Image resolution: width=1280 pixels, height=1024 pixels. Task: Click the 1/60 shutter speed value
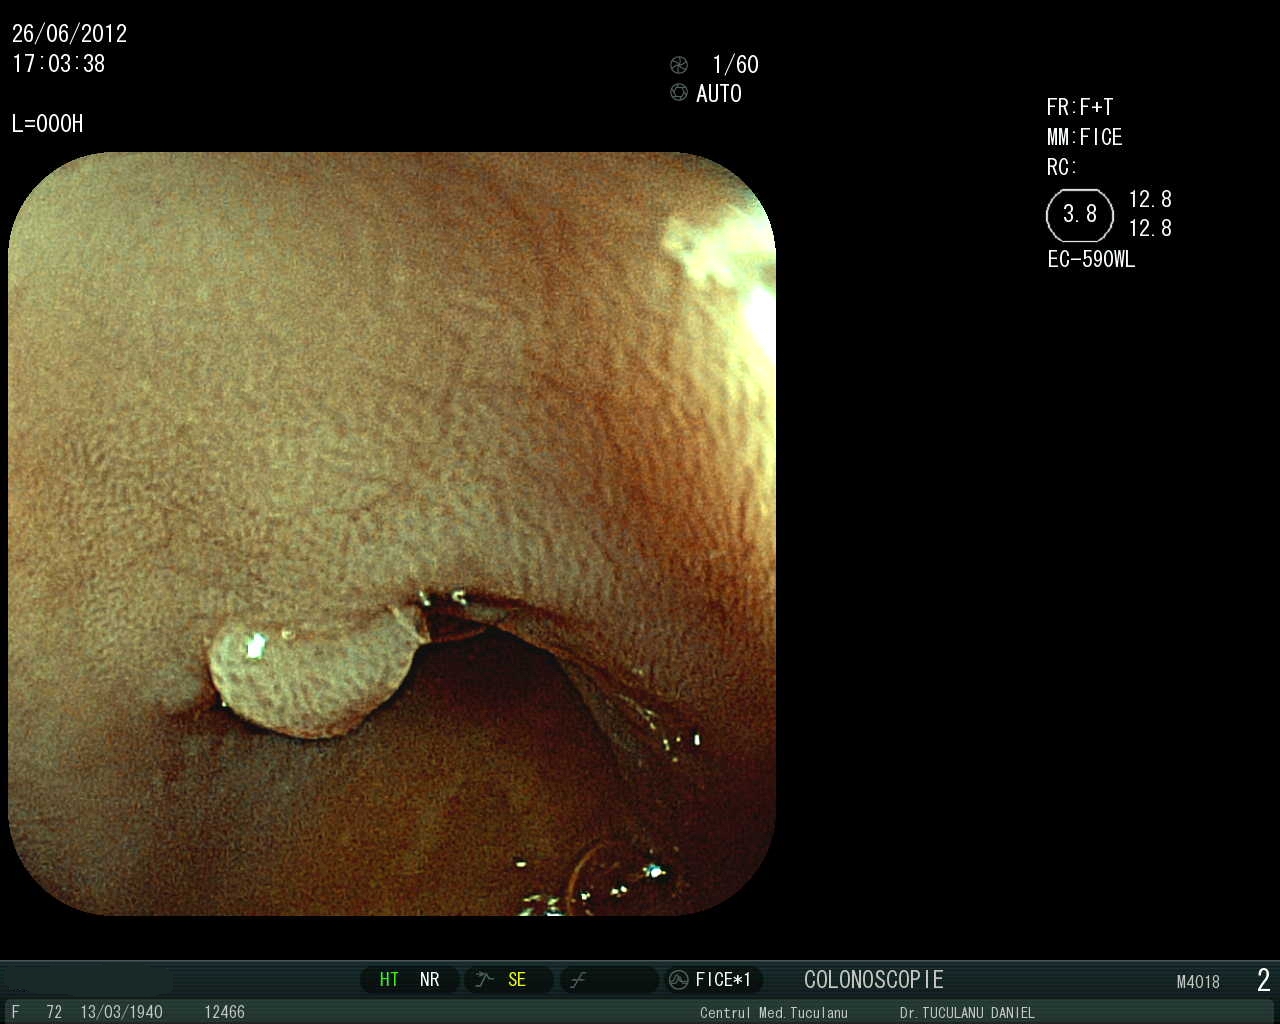coord(736,65)
